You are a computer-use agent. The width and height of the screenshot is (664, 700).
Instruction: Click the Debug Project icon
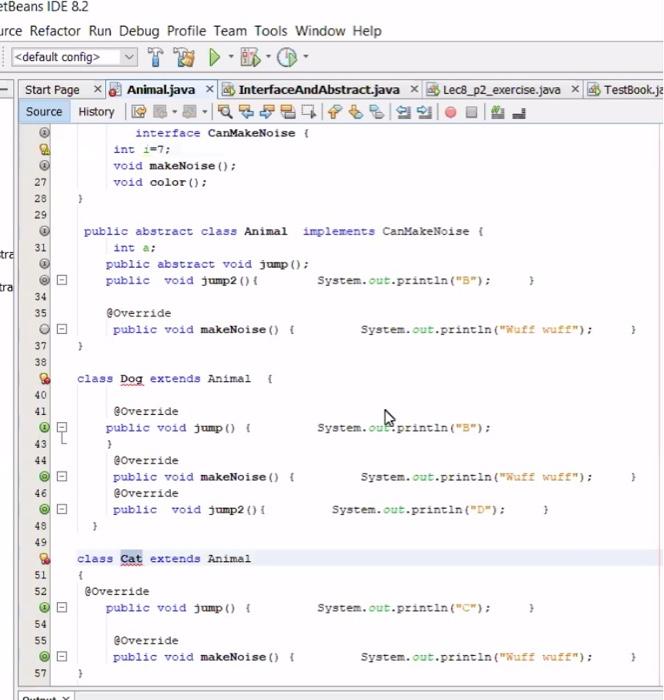[251, 57]
